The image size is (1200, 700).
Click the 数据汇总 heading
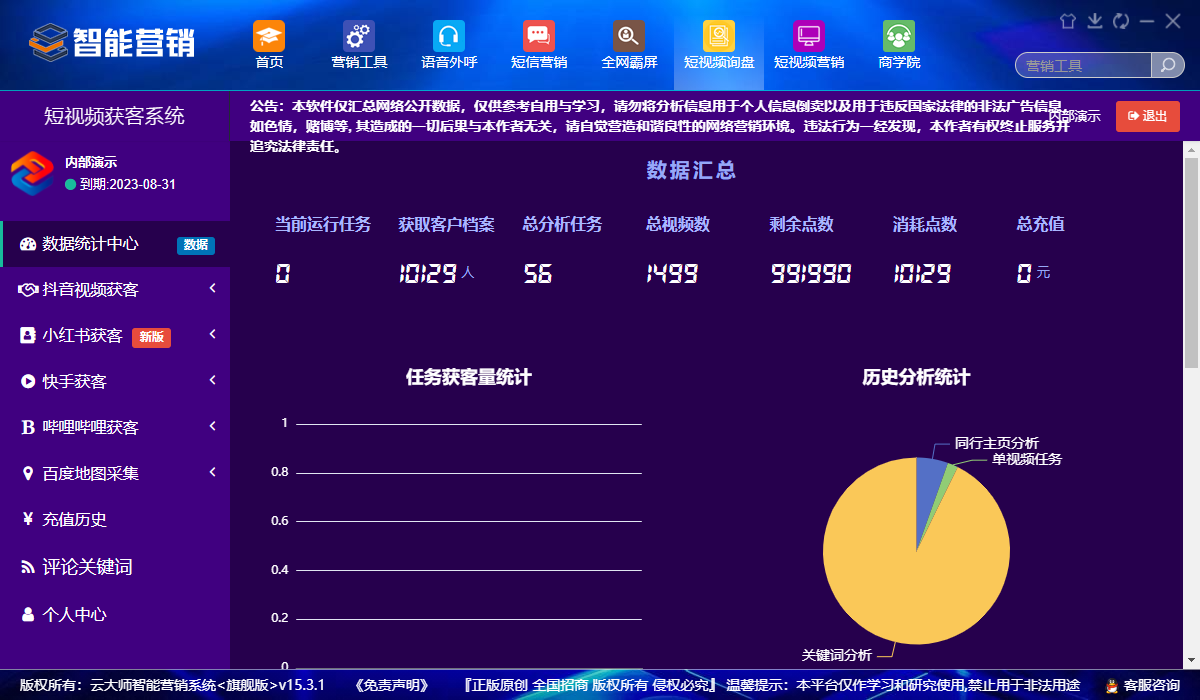pos(692,170)
